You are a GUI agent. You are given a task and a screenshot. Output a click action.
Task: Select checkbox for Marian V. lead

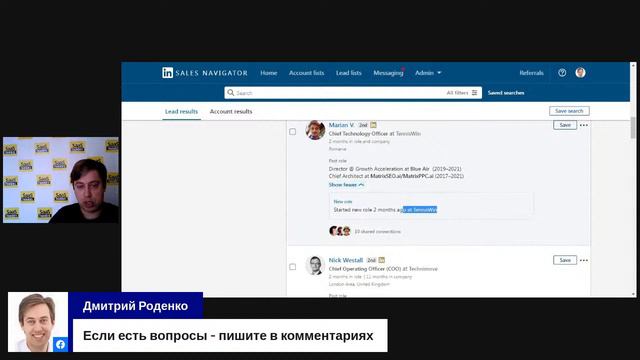[x=293, y=132]
